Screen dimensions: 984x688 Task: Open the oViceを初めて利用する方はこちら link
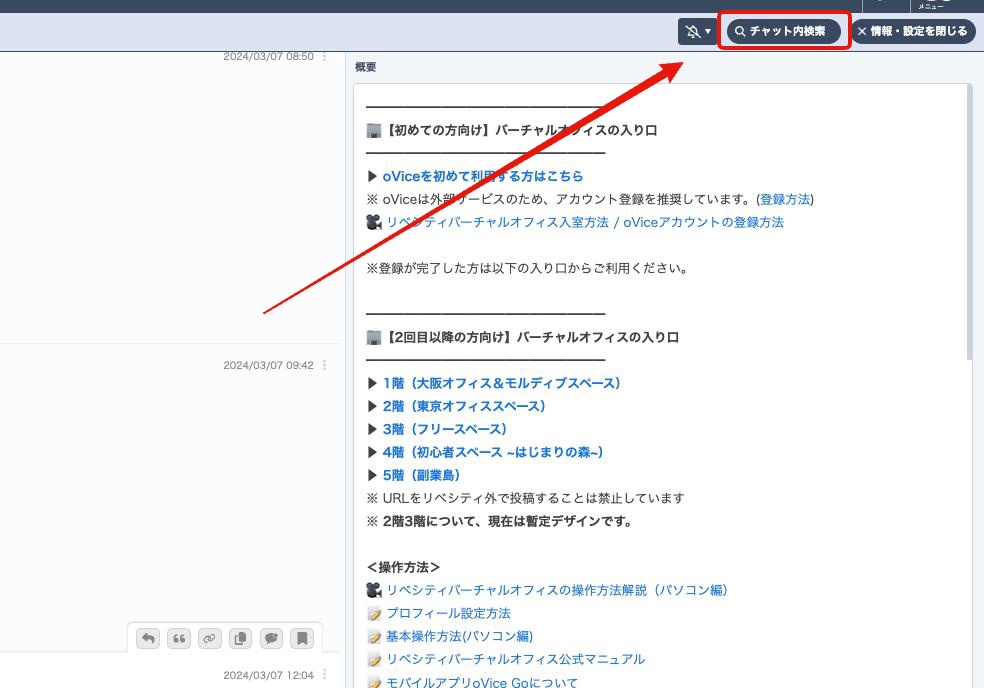(482, 176)
